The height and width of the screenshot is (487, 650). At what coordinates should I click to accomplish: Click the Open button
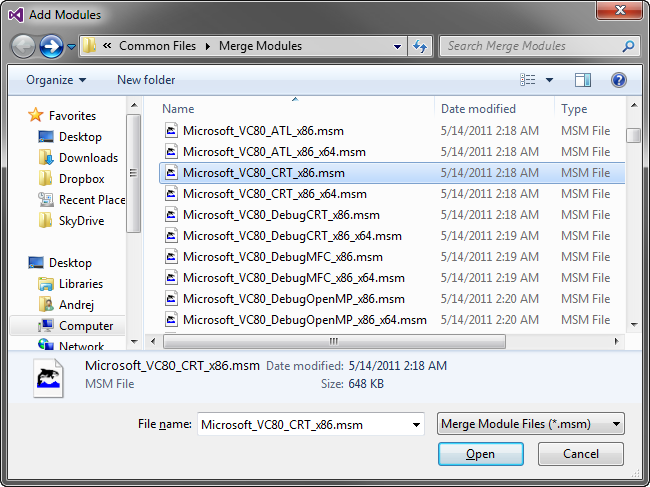480,454
